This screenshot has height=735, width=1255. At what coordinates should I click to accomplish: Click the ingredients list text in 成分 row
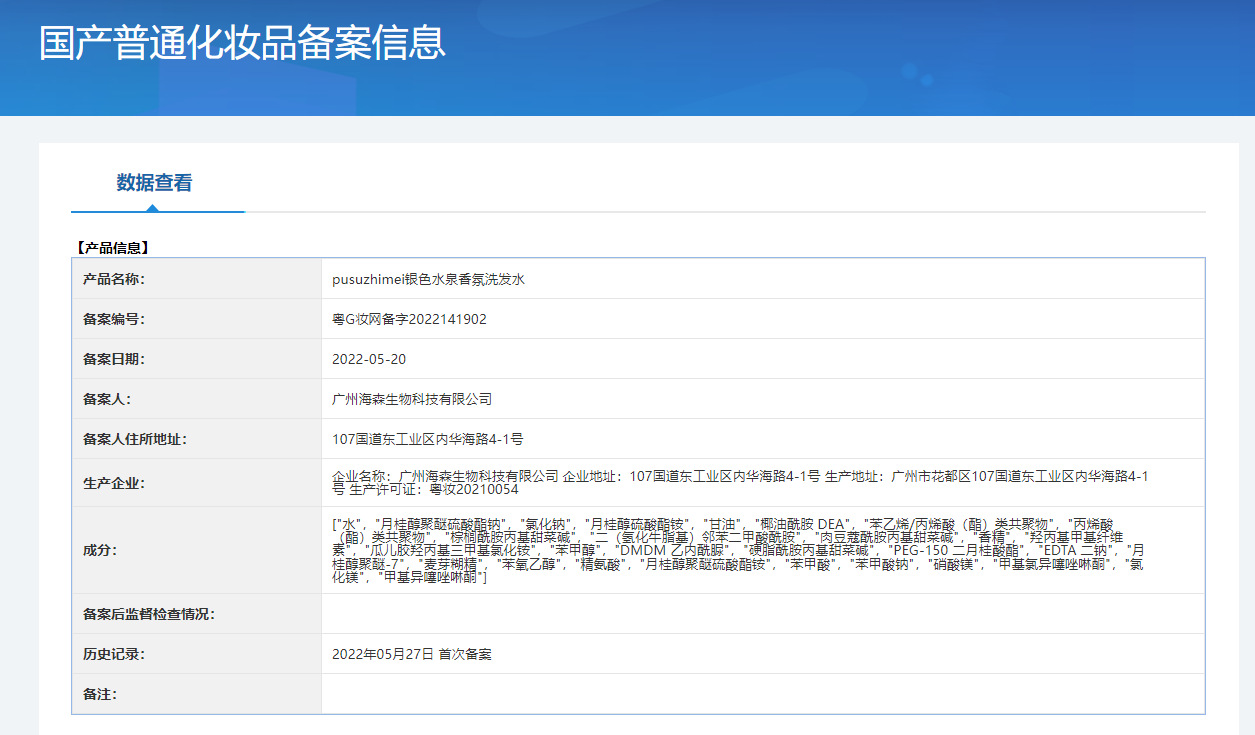740,551
